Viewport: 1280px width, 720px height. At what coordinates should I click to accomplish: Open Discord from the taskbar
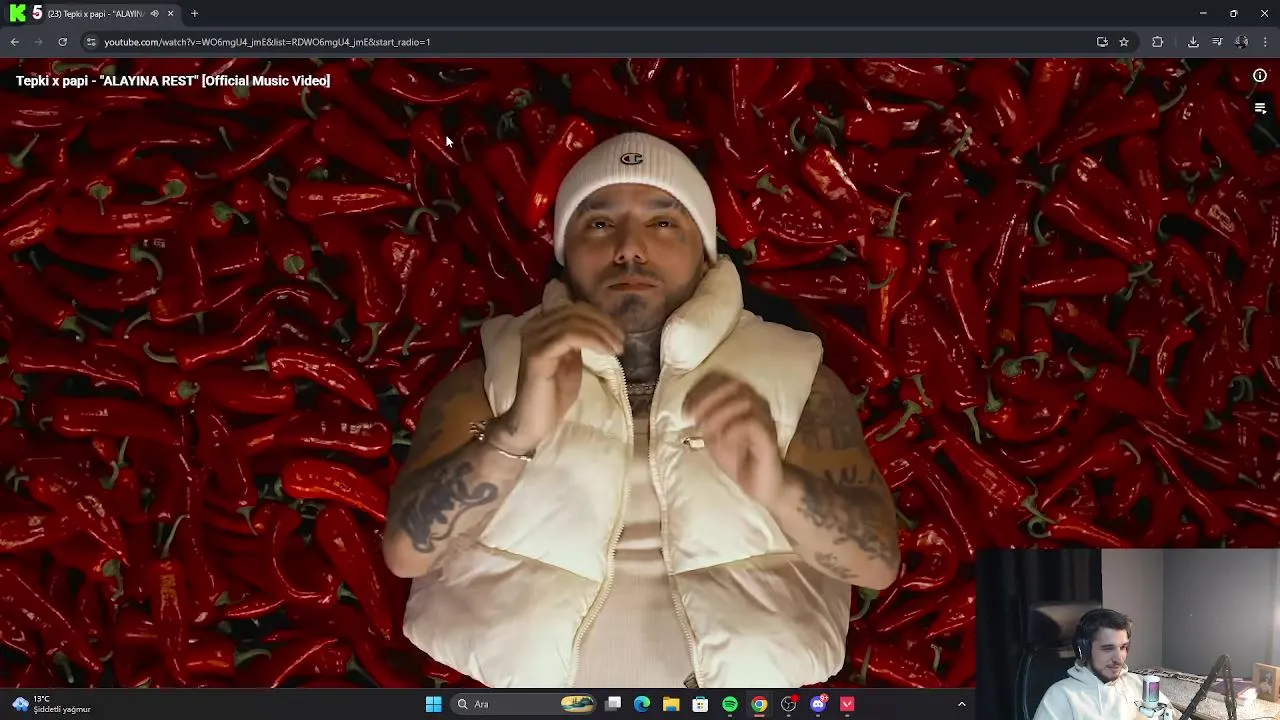(818, 704)
